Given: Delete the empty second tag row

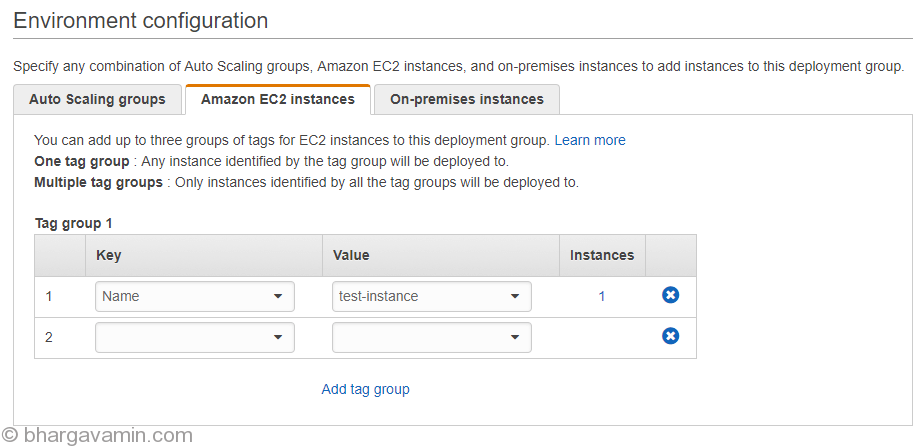Looking at the screenshot, I should [671, 336].
